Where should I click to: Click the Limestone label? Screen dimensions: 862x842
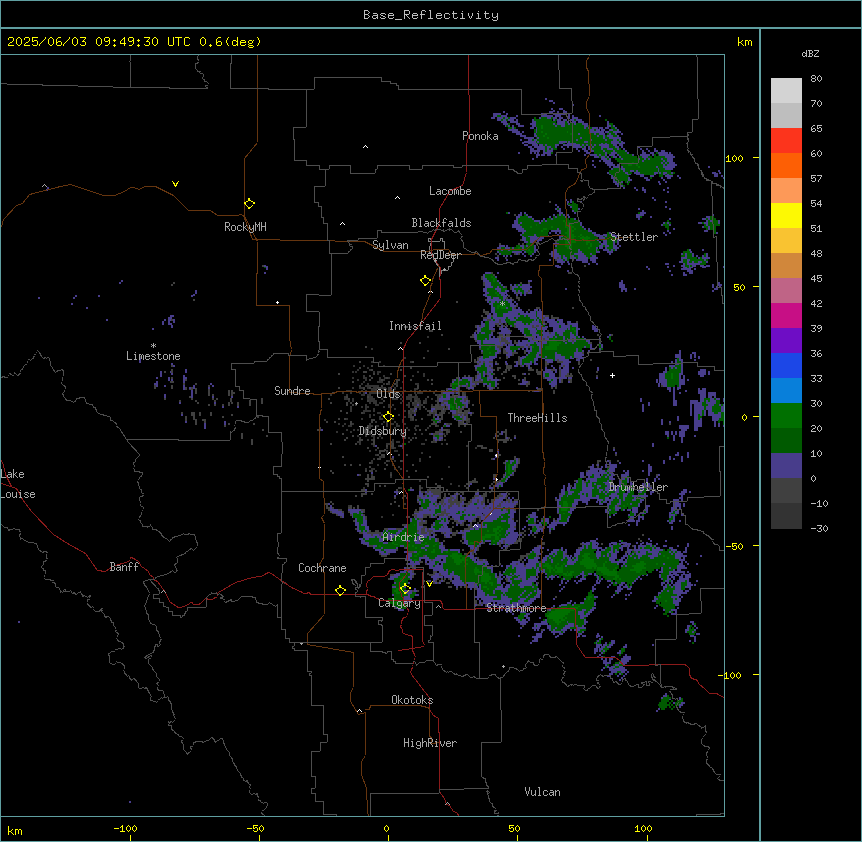pos(153,356)
